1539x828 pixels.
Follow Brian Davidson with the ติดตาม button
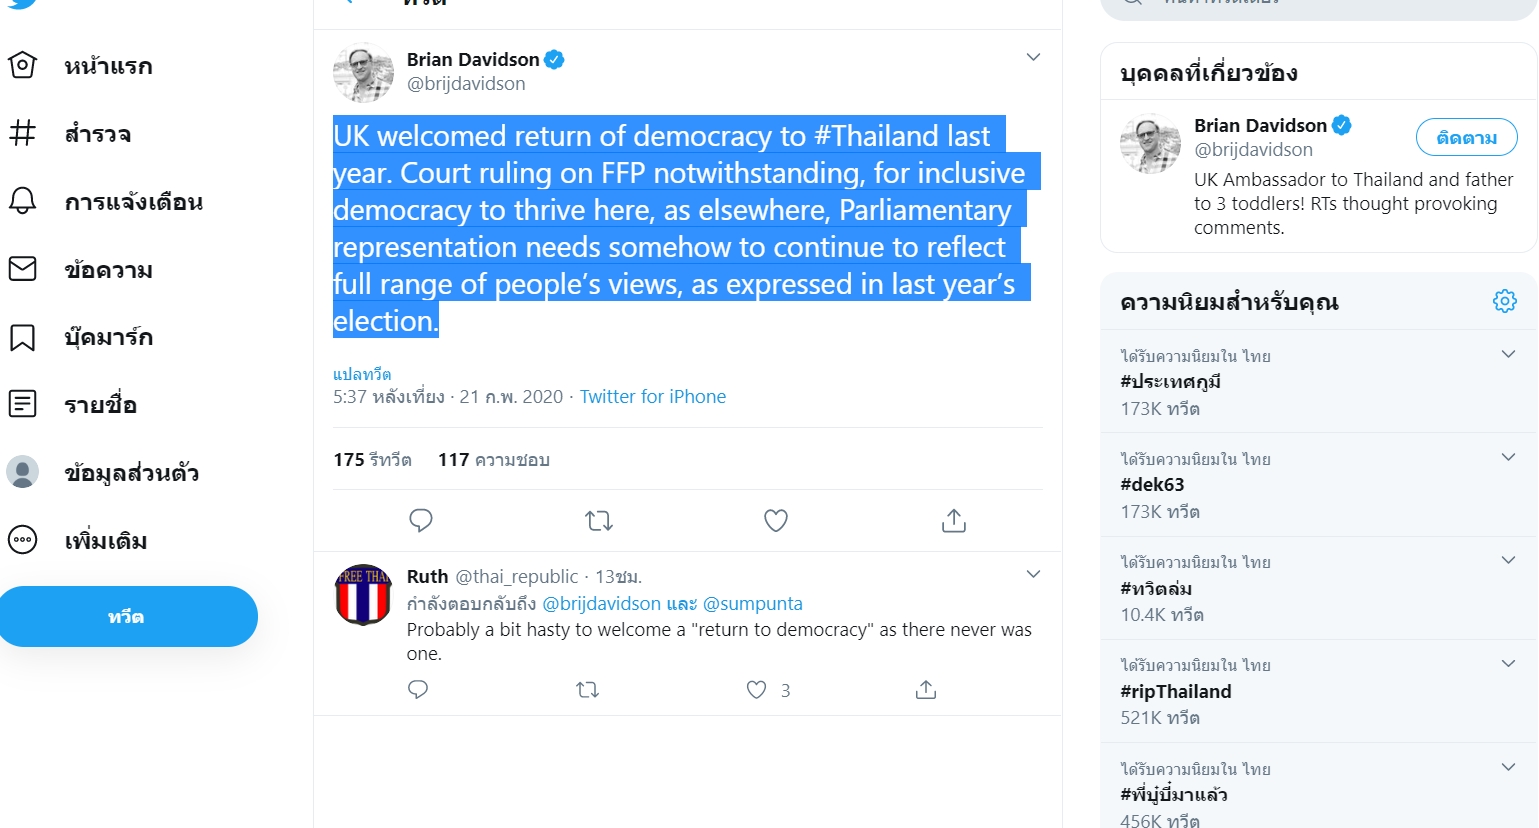point(1466,138)
